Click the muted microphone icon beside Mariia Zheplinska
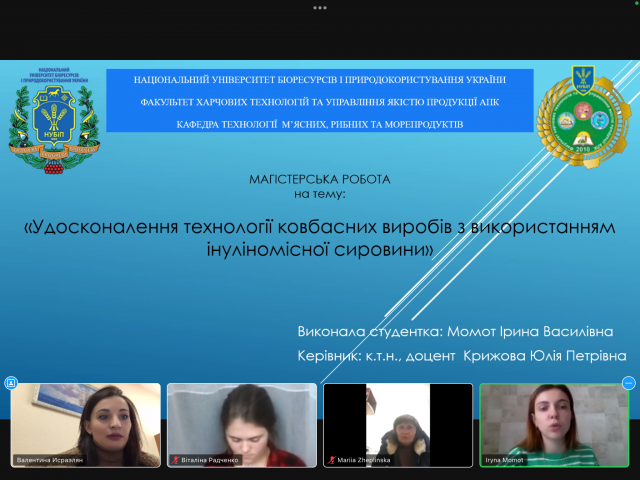This screenshot has width=640, height=480. click(331, 460)
